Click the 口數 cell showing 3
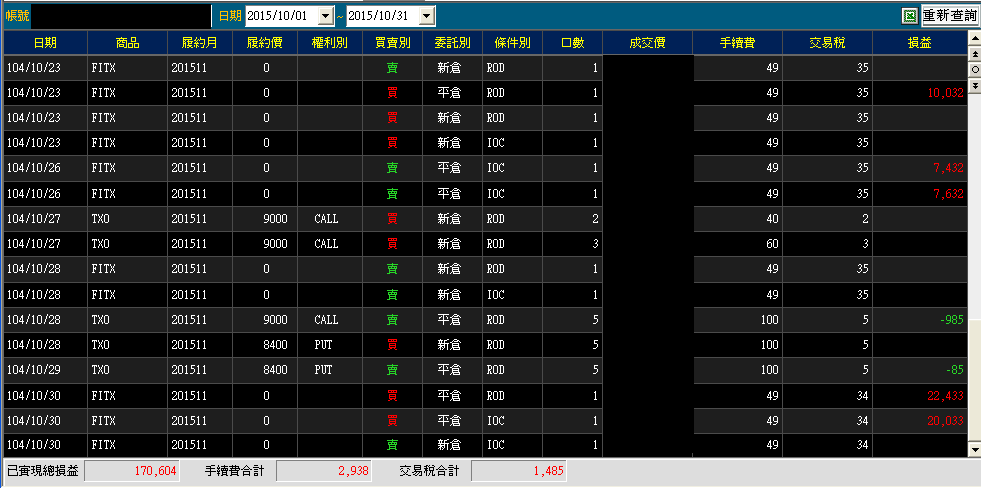The width and height of the screenshot is (981, 488). (572, 244)
